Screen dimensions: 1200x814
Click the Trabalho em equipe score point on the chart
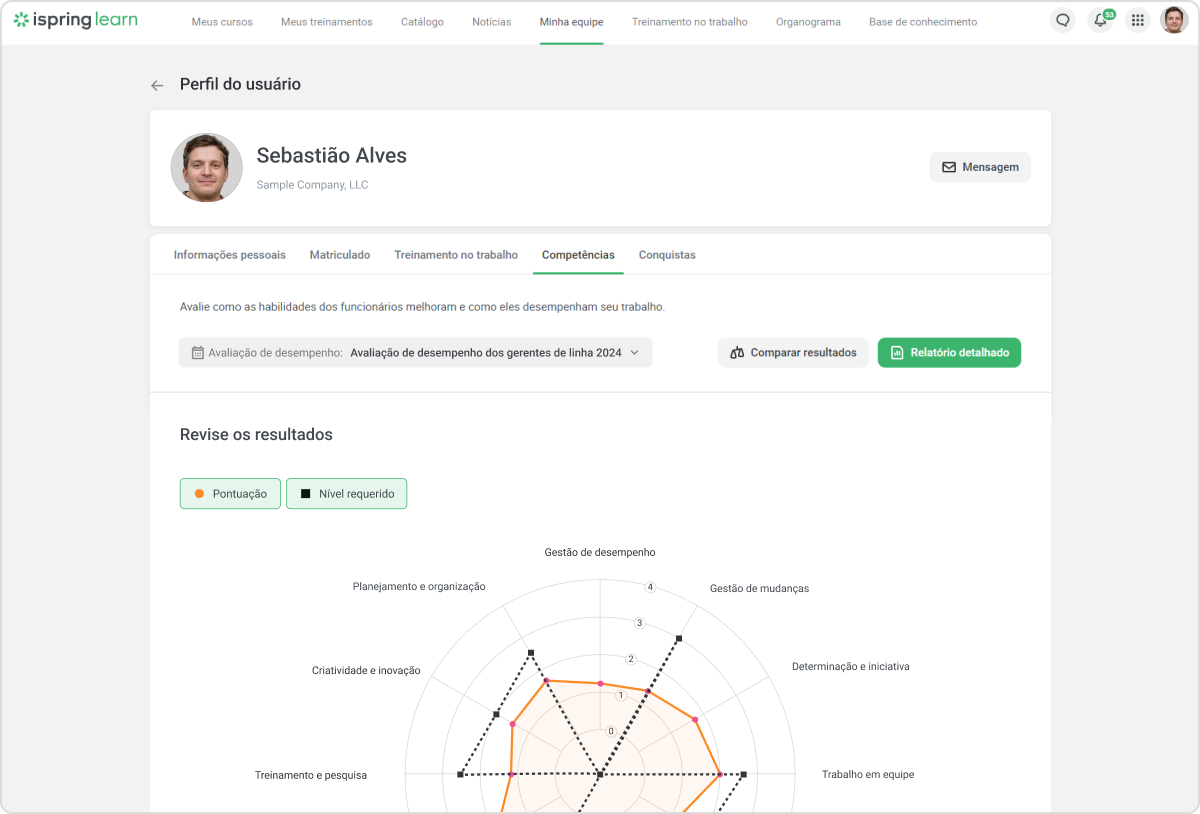[x=719, y=774]
